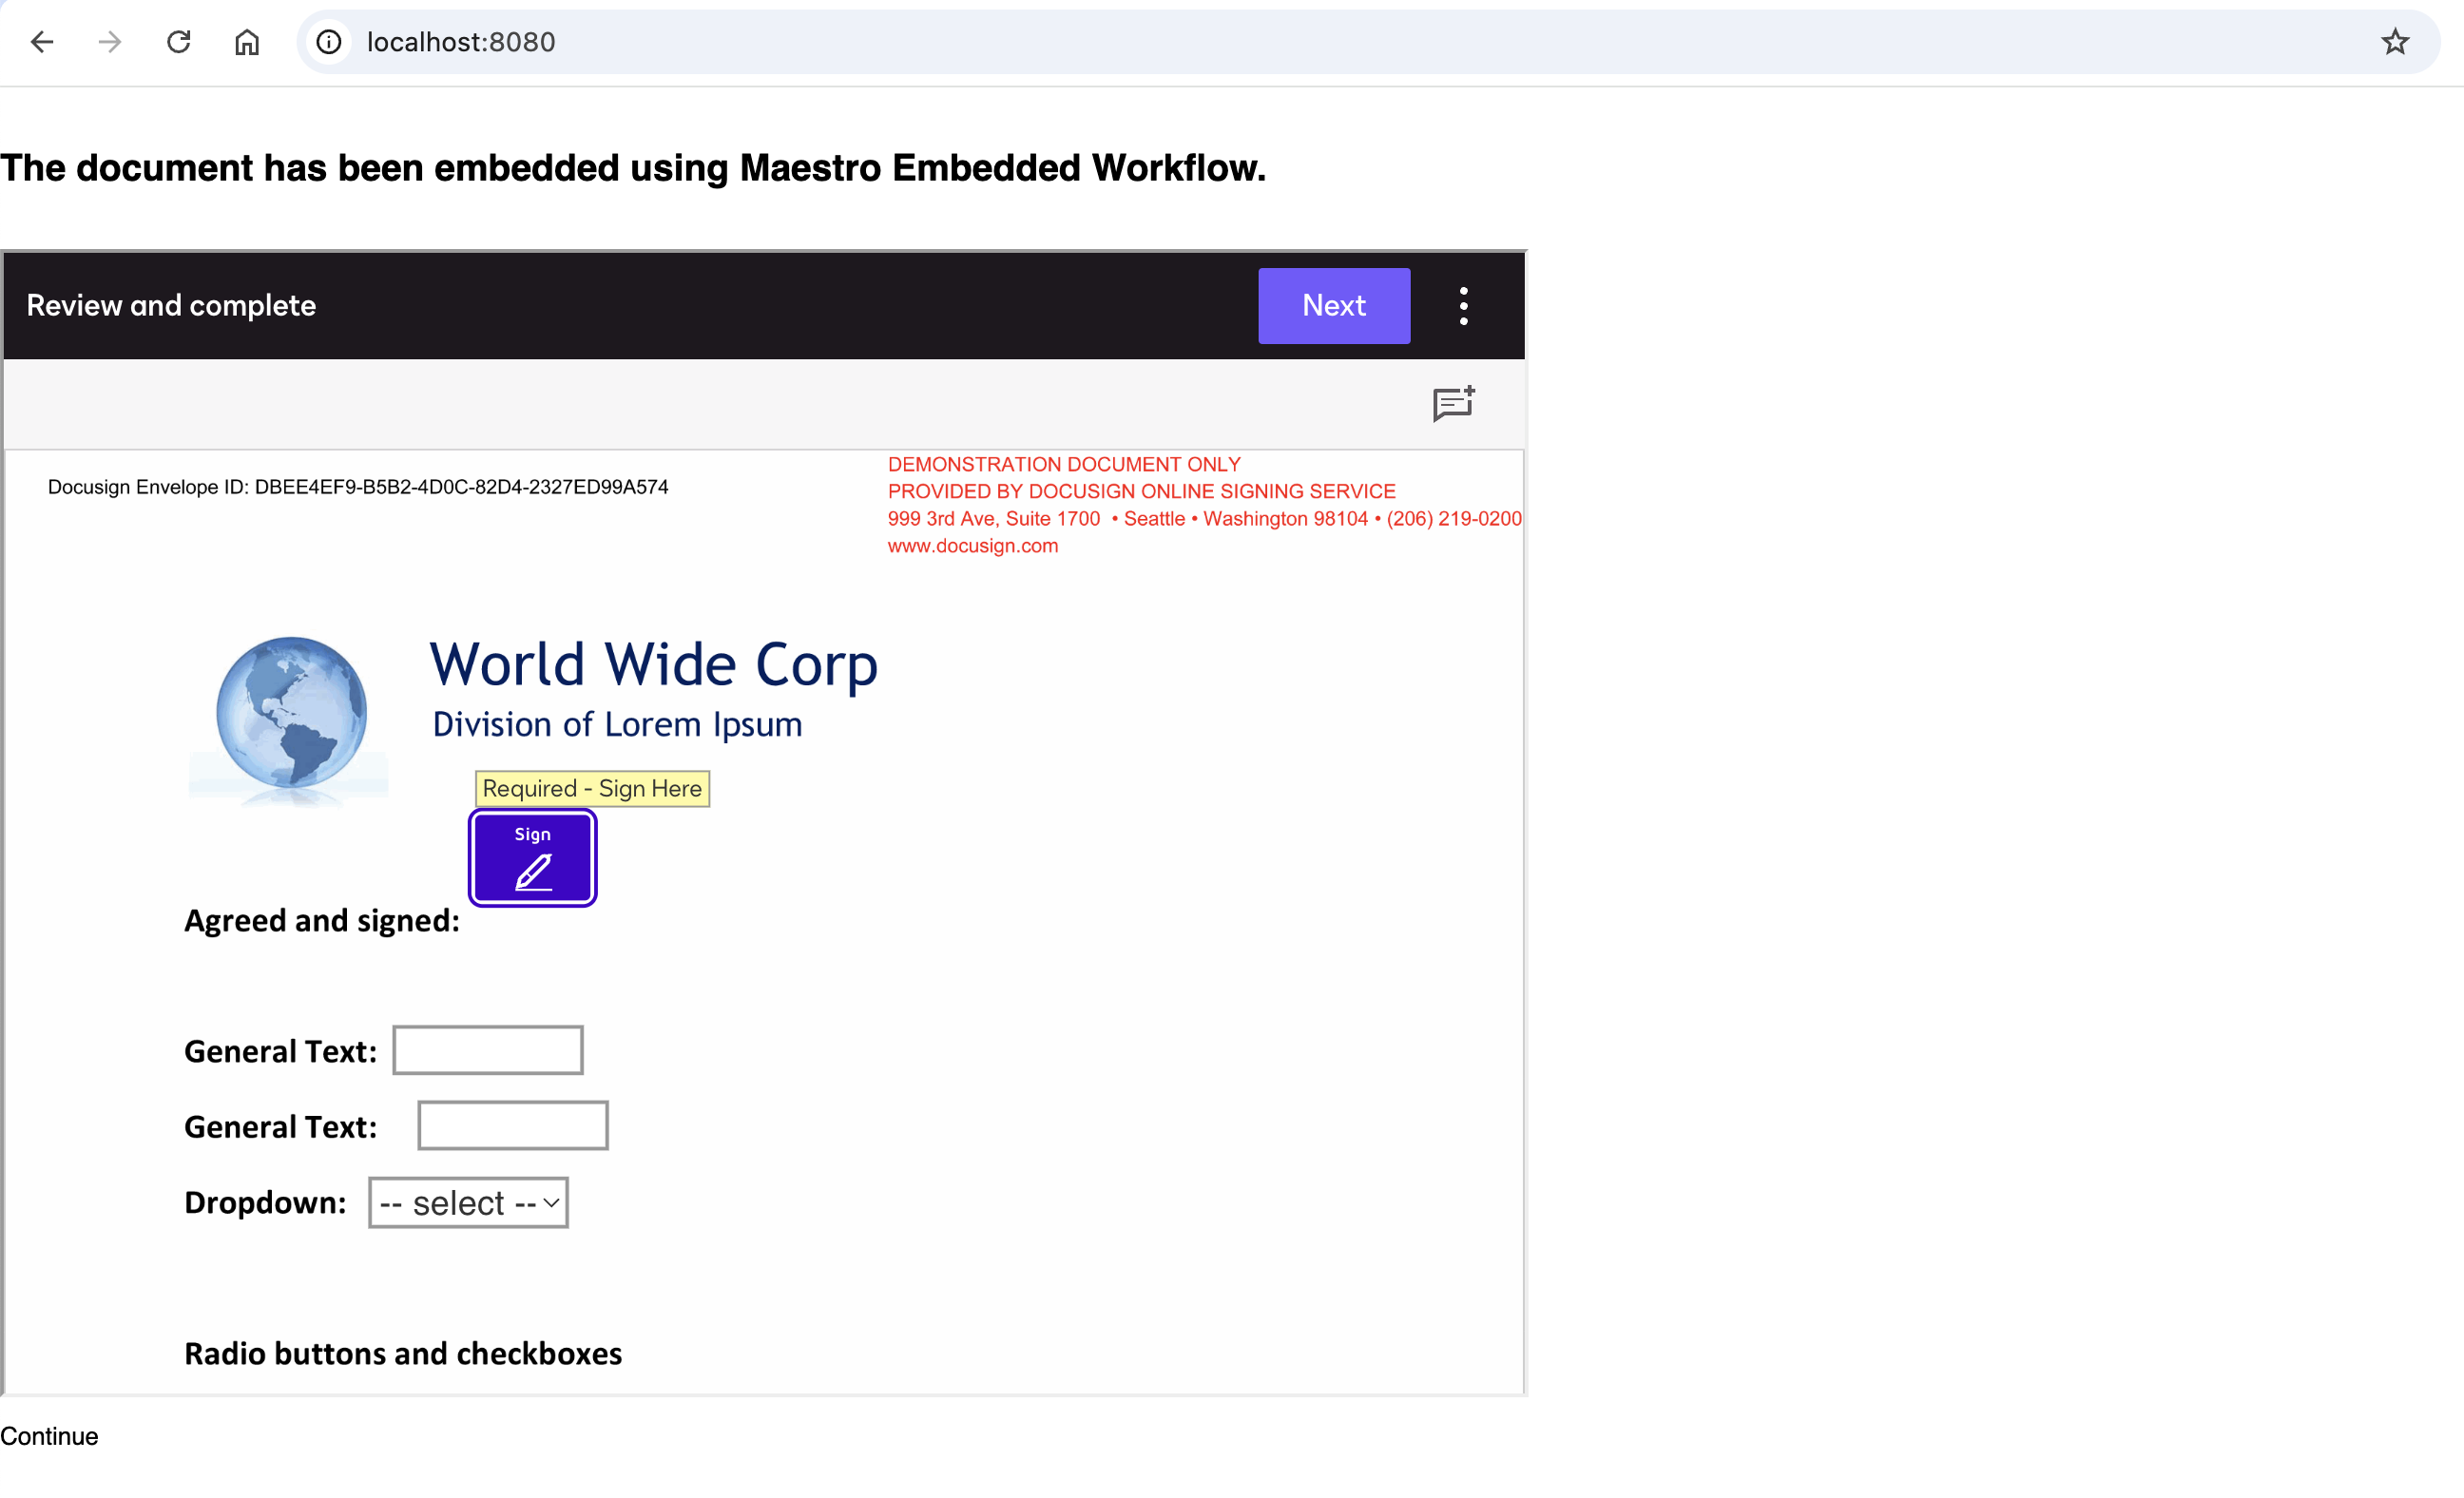Focus the second General Text input field

point(513,1125)
